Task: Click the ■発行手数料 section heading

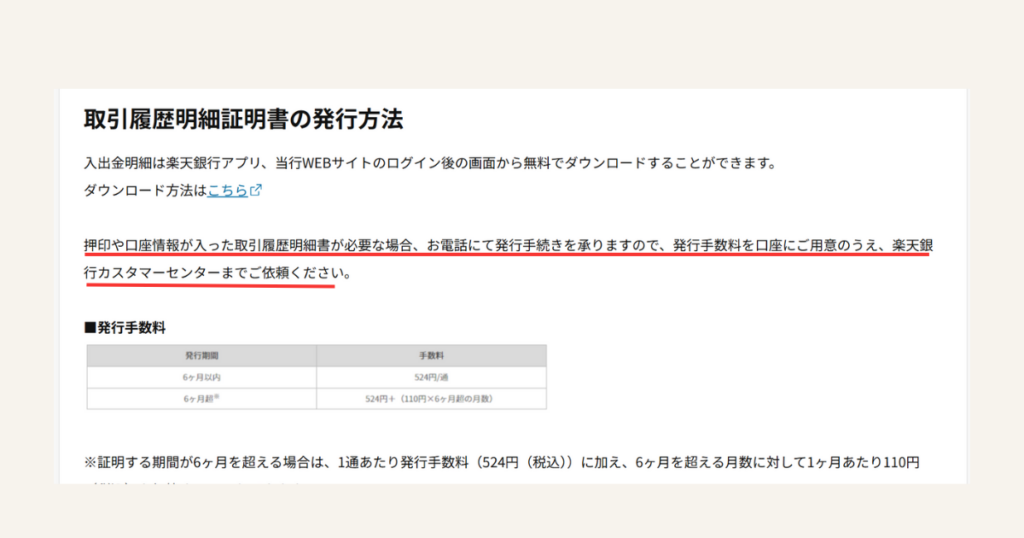Action: point(125,327)
